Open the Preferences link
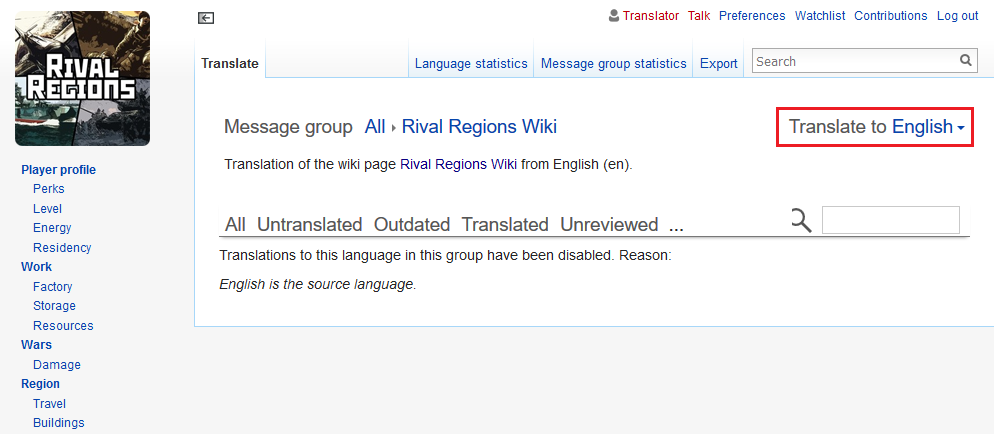 752,16
